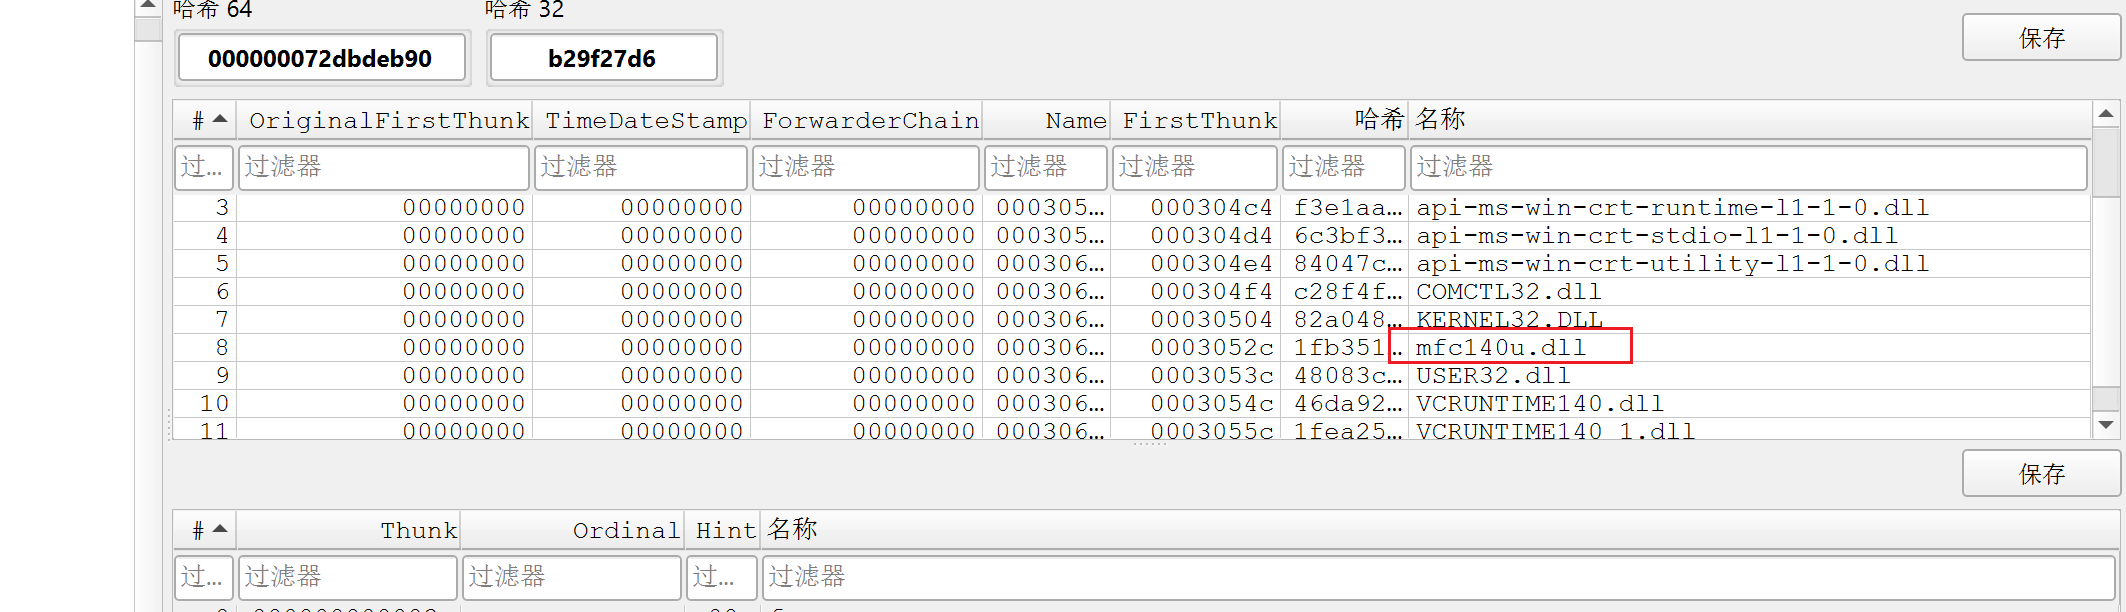The height and width of the screenshot is (612, 2126).
Task: Click the import table scrollbar down arrow
Action: (x=2105, y=425)
